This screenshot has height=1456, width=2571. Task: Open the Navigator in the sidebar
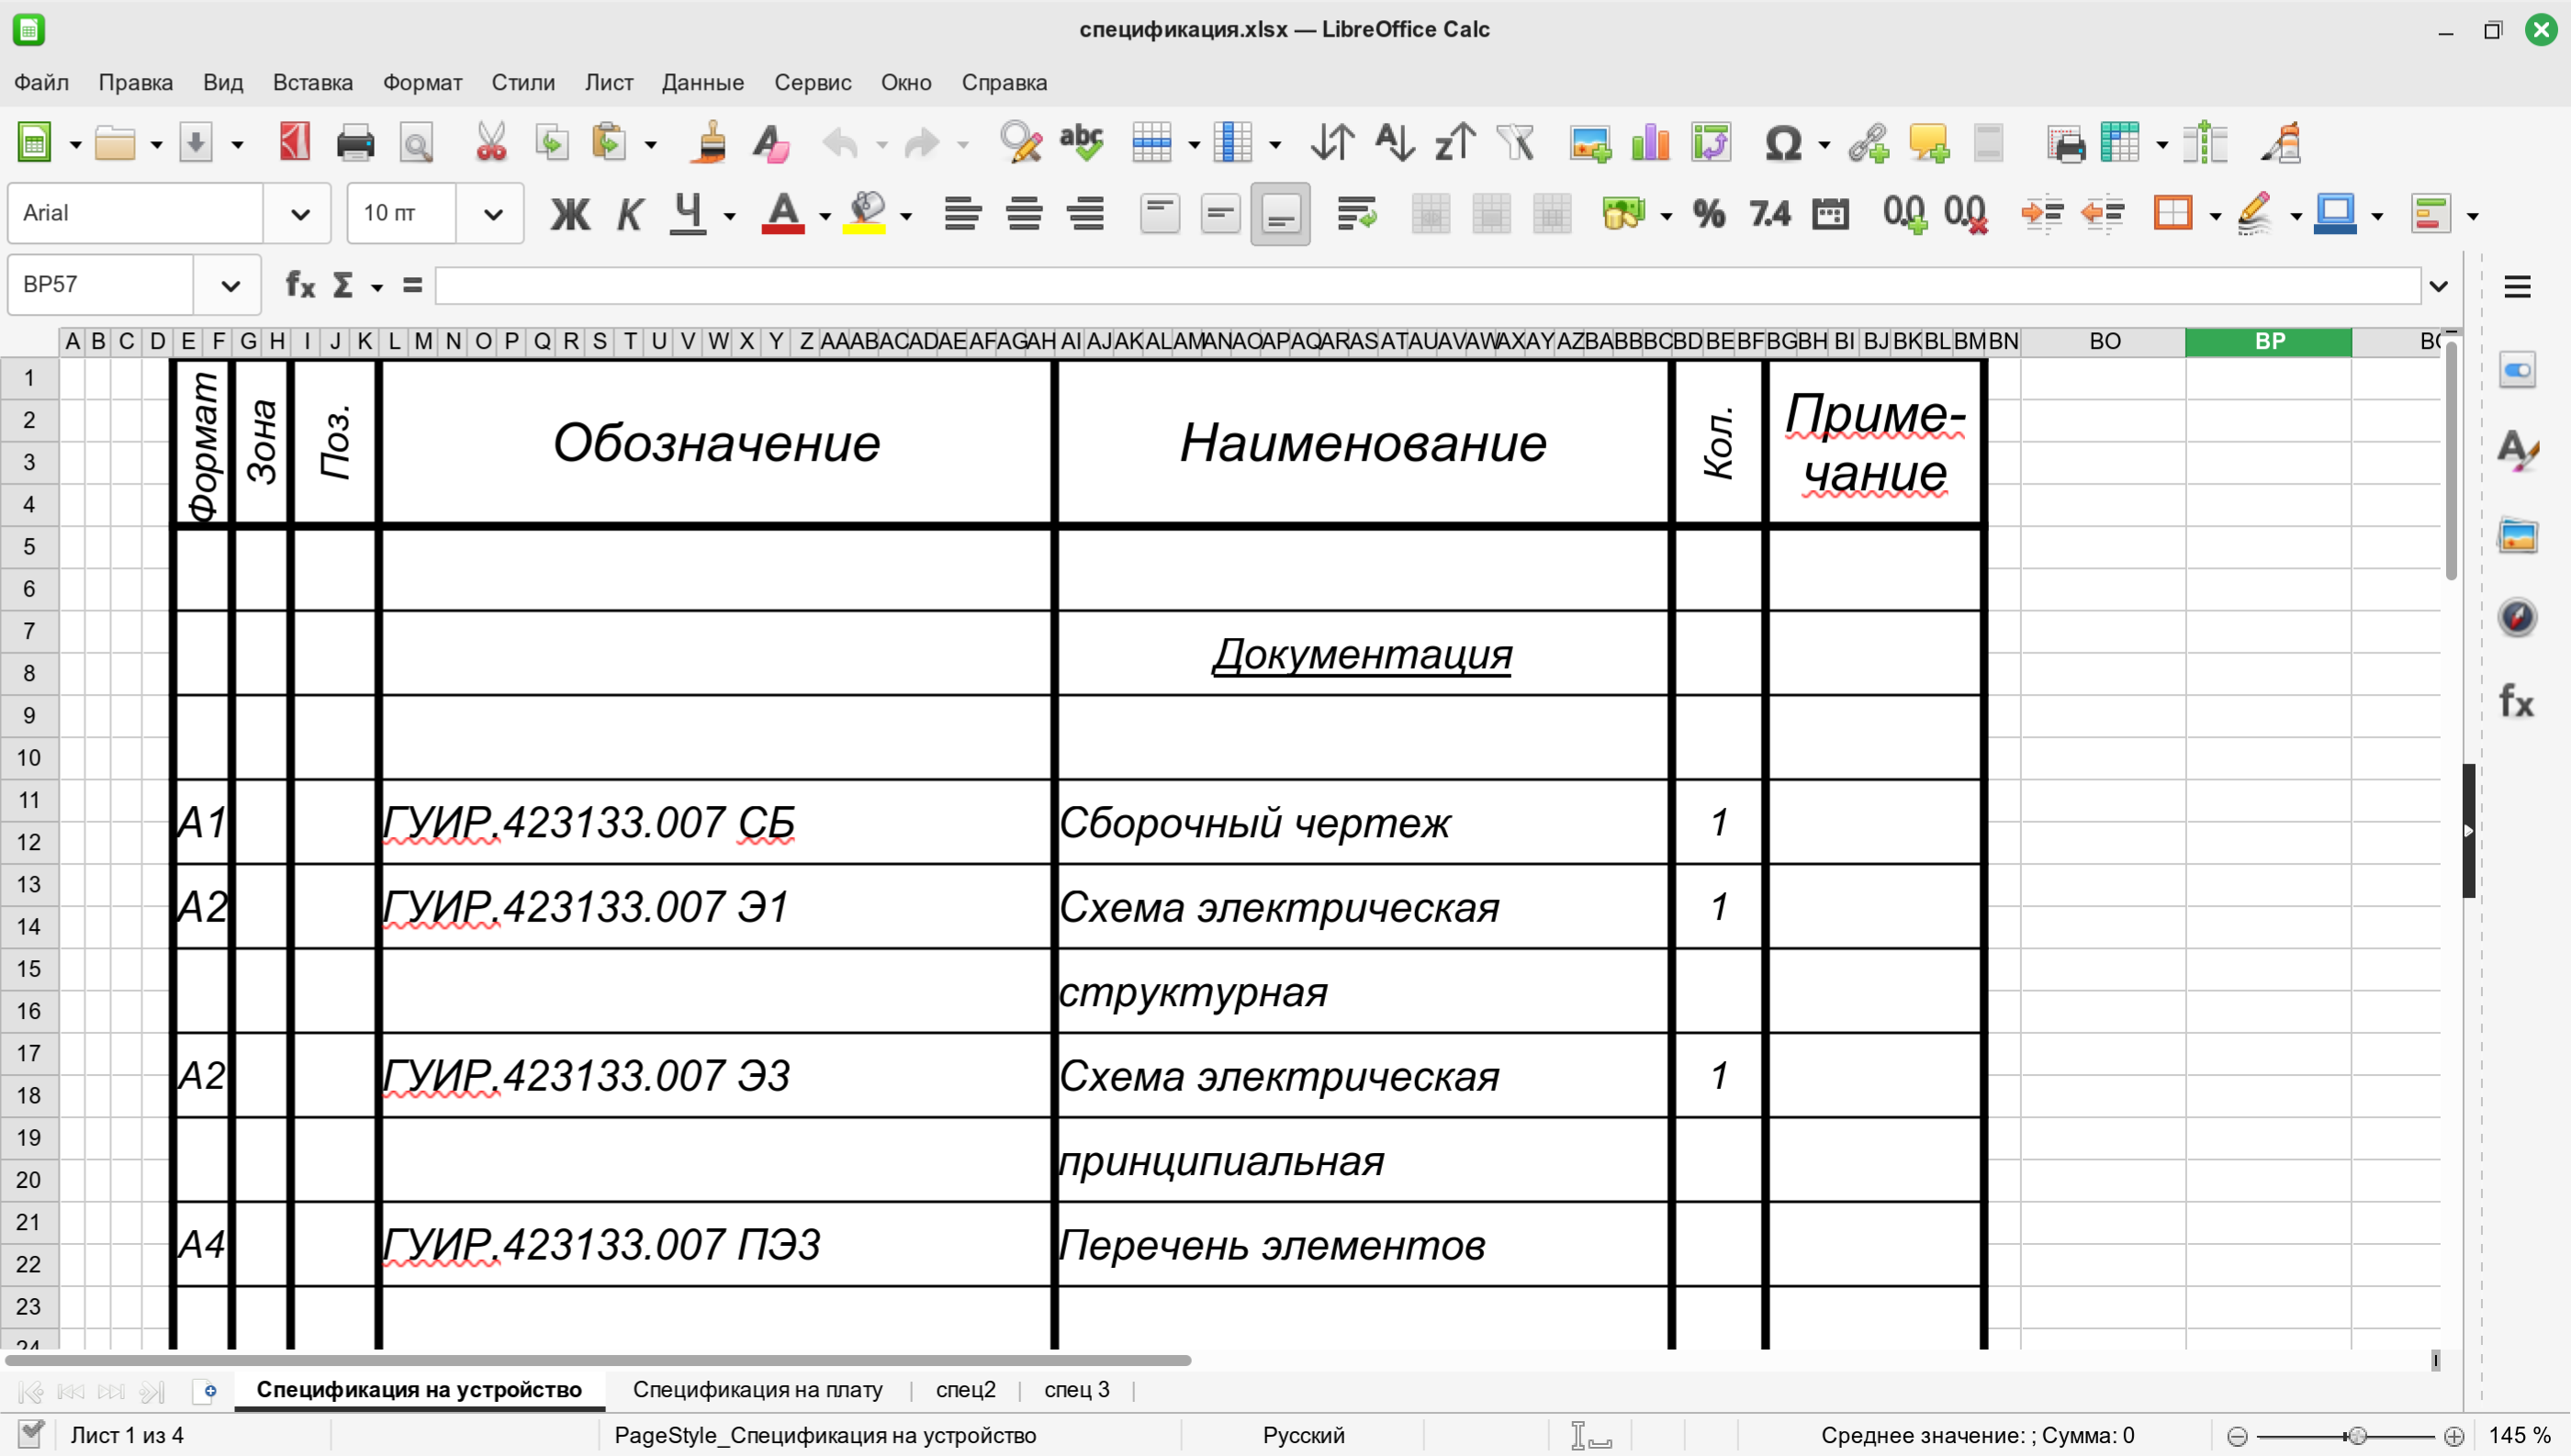point(2516,616)
